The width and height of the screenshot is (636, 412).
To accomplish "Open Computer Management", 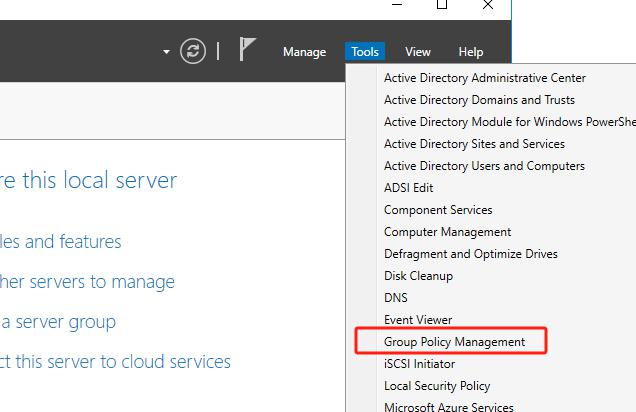I will tap(447, 232).
